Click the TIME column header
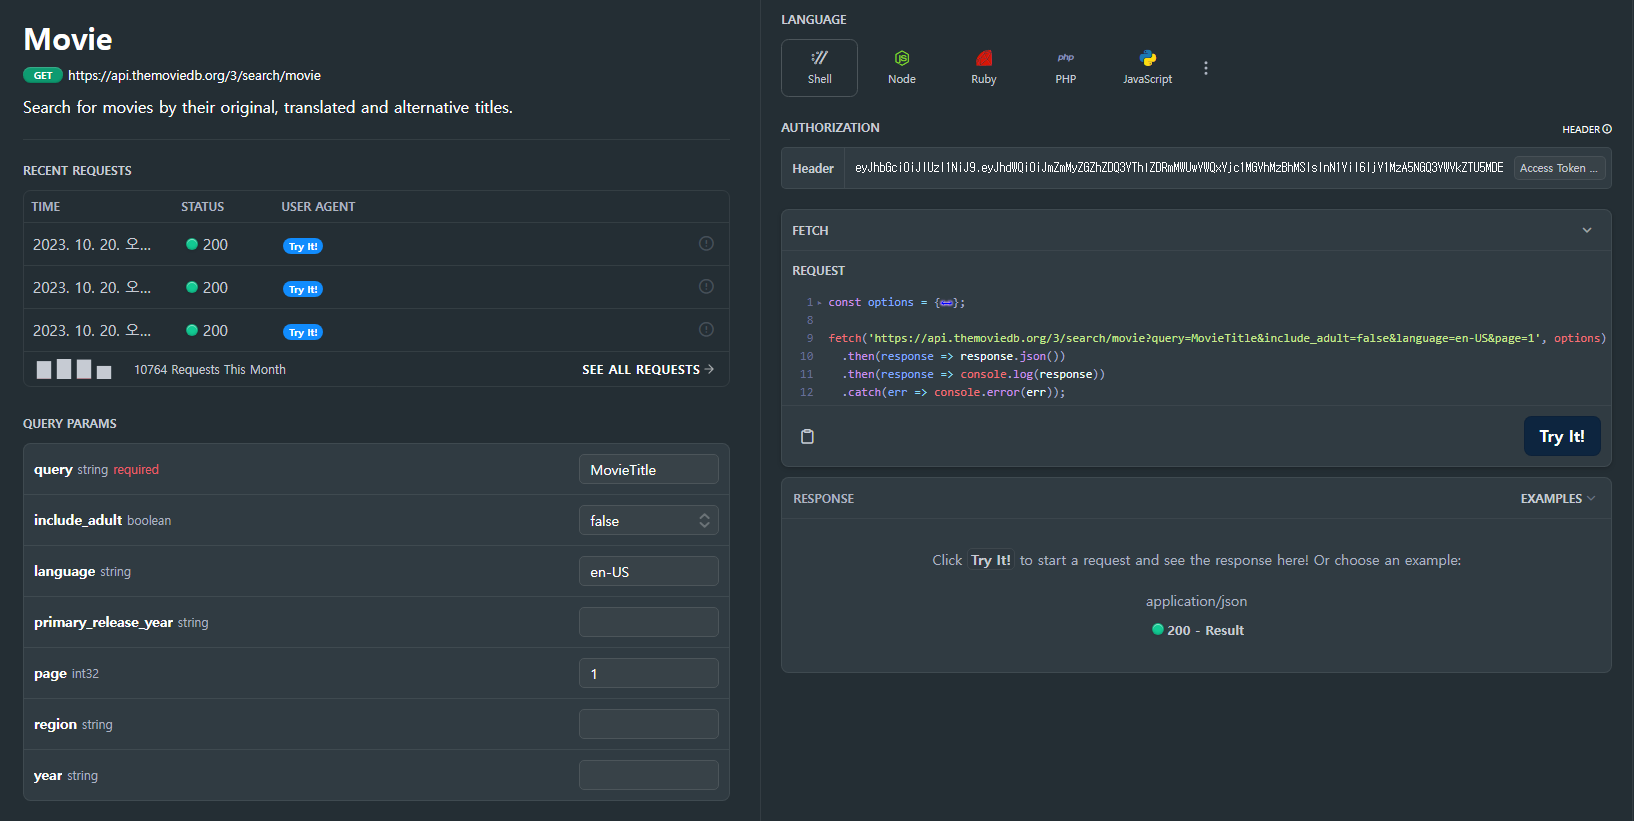Image resolution: width=1634 pixels, height=821 pixels. (46, 206)
